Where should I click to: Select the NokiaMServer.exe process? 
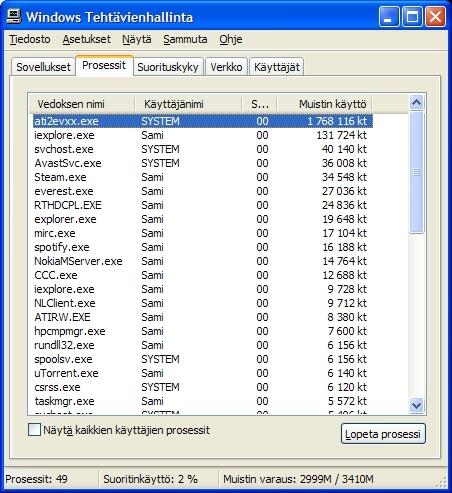coord(203,261)
